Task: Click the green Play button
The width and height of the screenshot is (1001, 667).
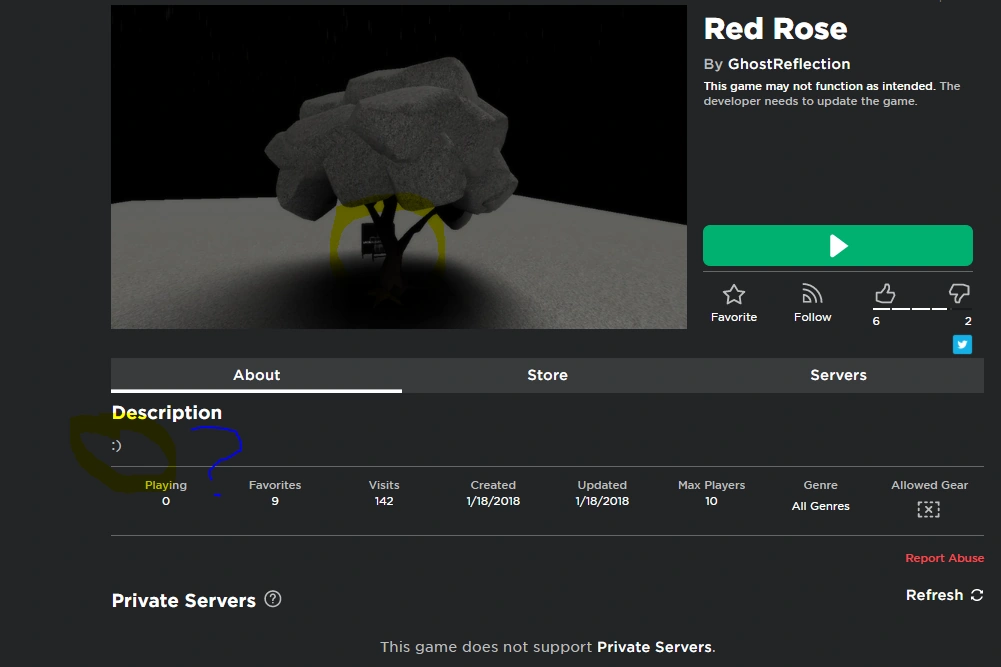Action: click(838, 246)
